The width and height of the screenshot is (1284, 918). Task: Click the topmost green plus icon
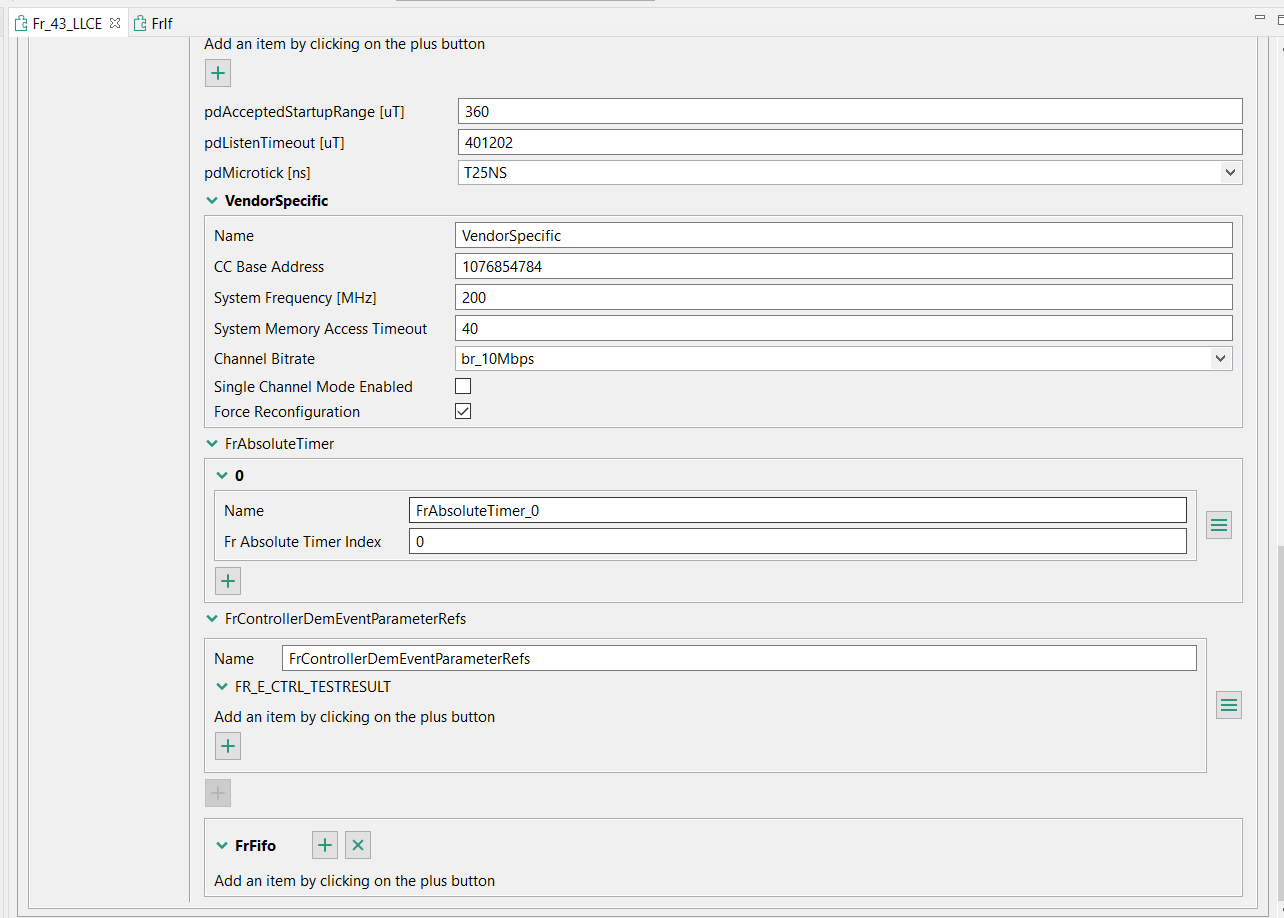pyautogui.click(x=217, y=72)
